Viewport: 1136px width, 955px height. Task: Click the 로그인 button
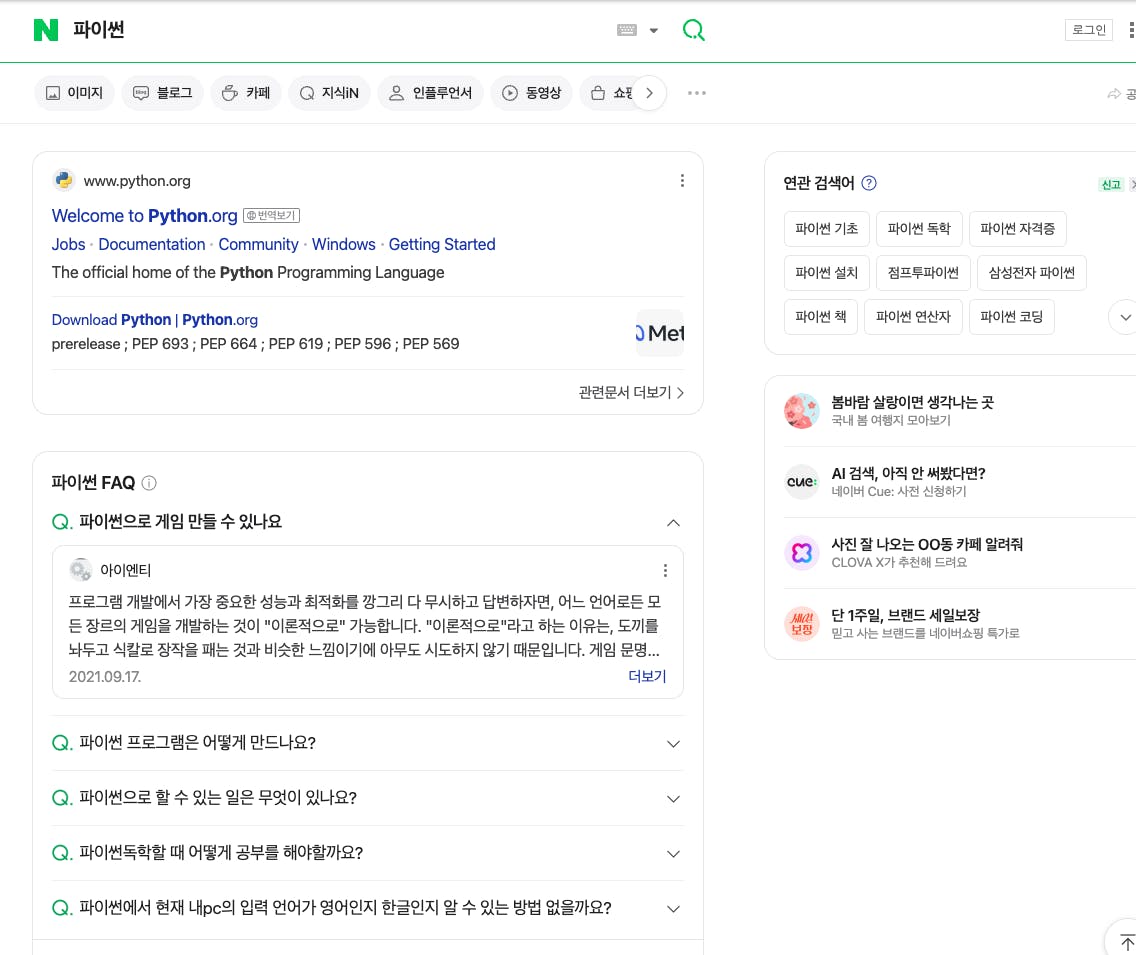[1088, 30]
